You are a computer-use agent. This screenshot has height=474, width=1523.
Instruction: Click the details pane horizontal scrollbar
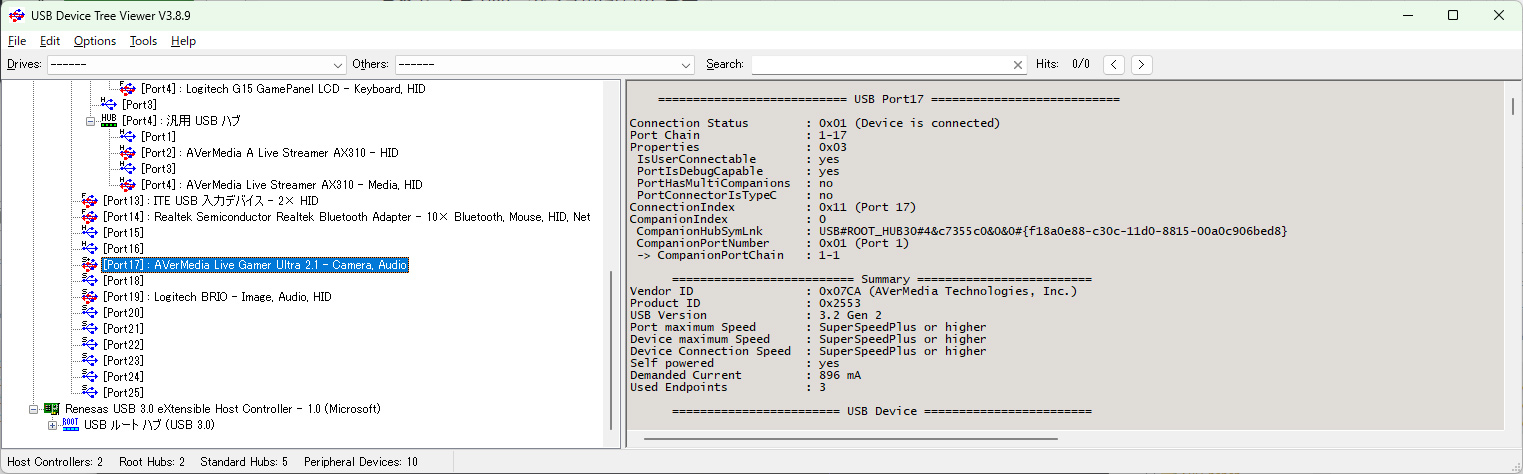[851, 438]
